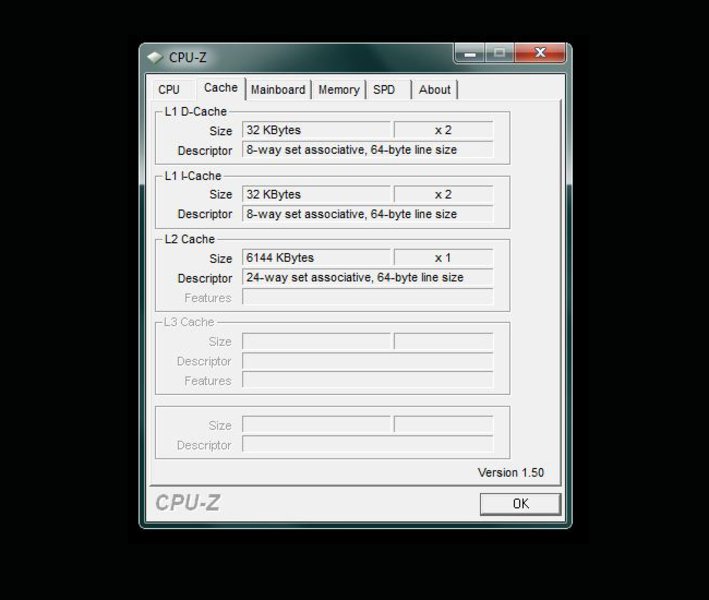
Task: Click the L1 I-Cache size field
Action: (x=316, y=194)
